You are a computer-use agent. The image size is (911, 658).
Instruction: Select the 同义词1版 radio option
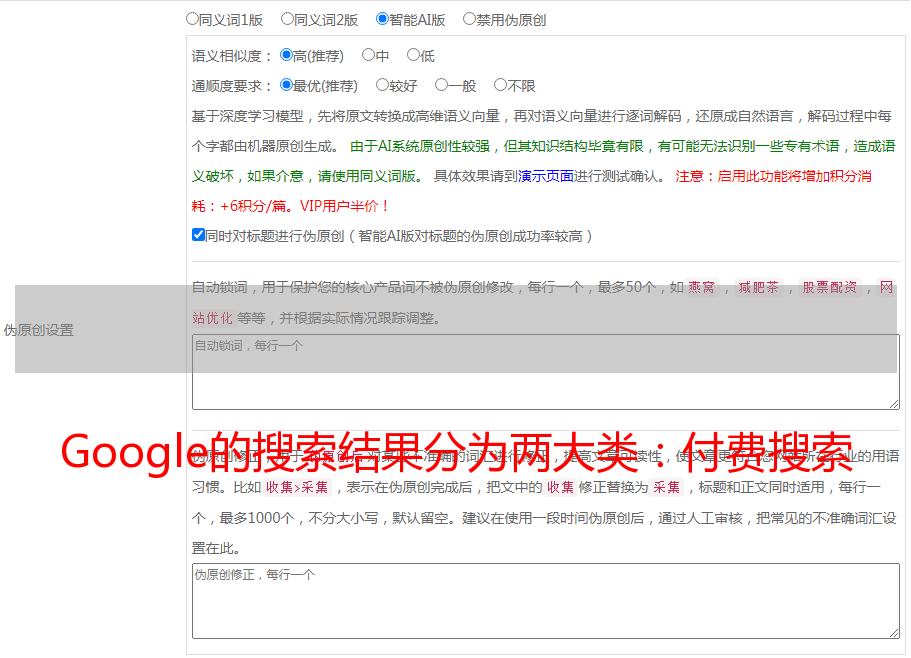click(192, 19)
